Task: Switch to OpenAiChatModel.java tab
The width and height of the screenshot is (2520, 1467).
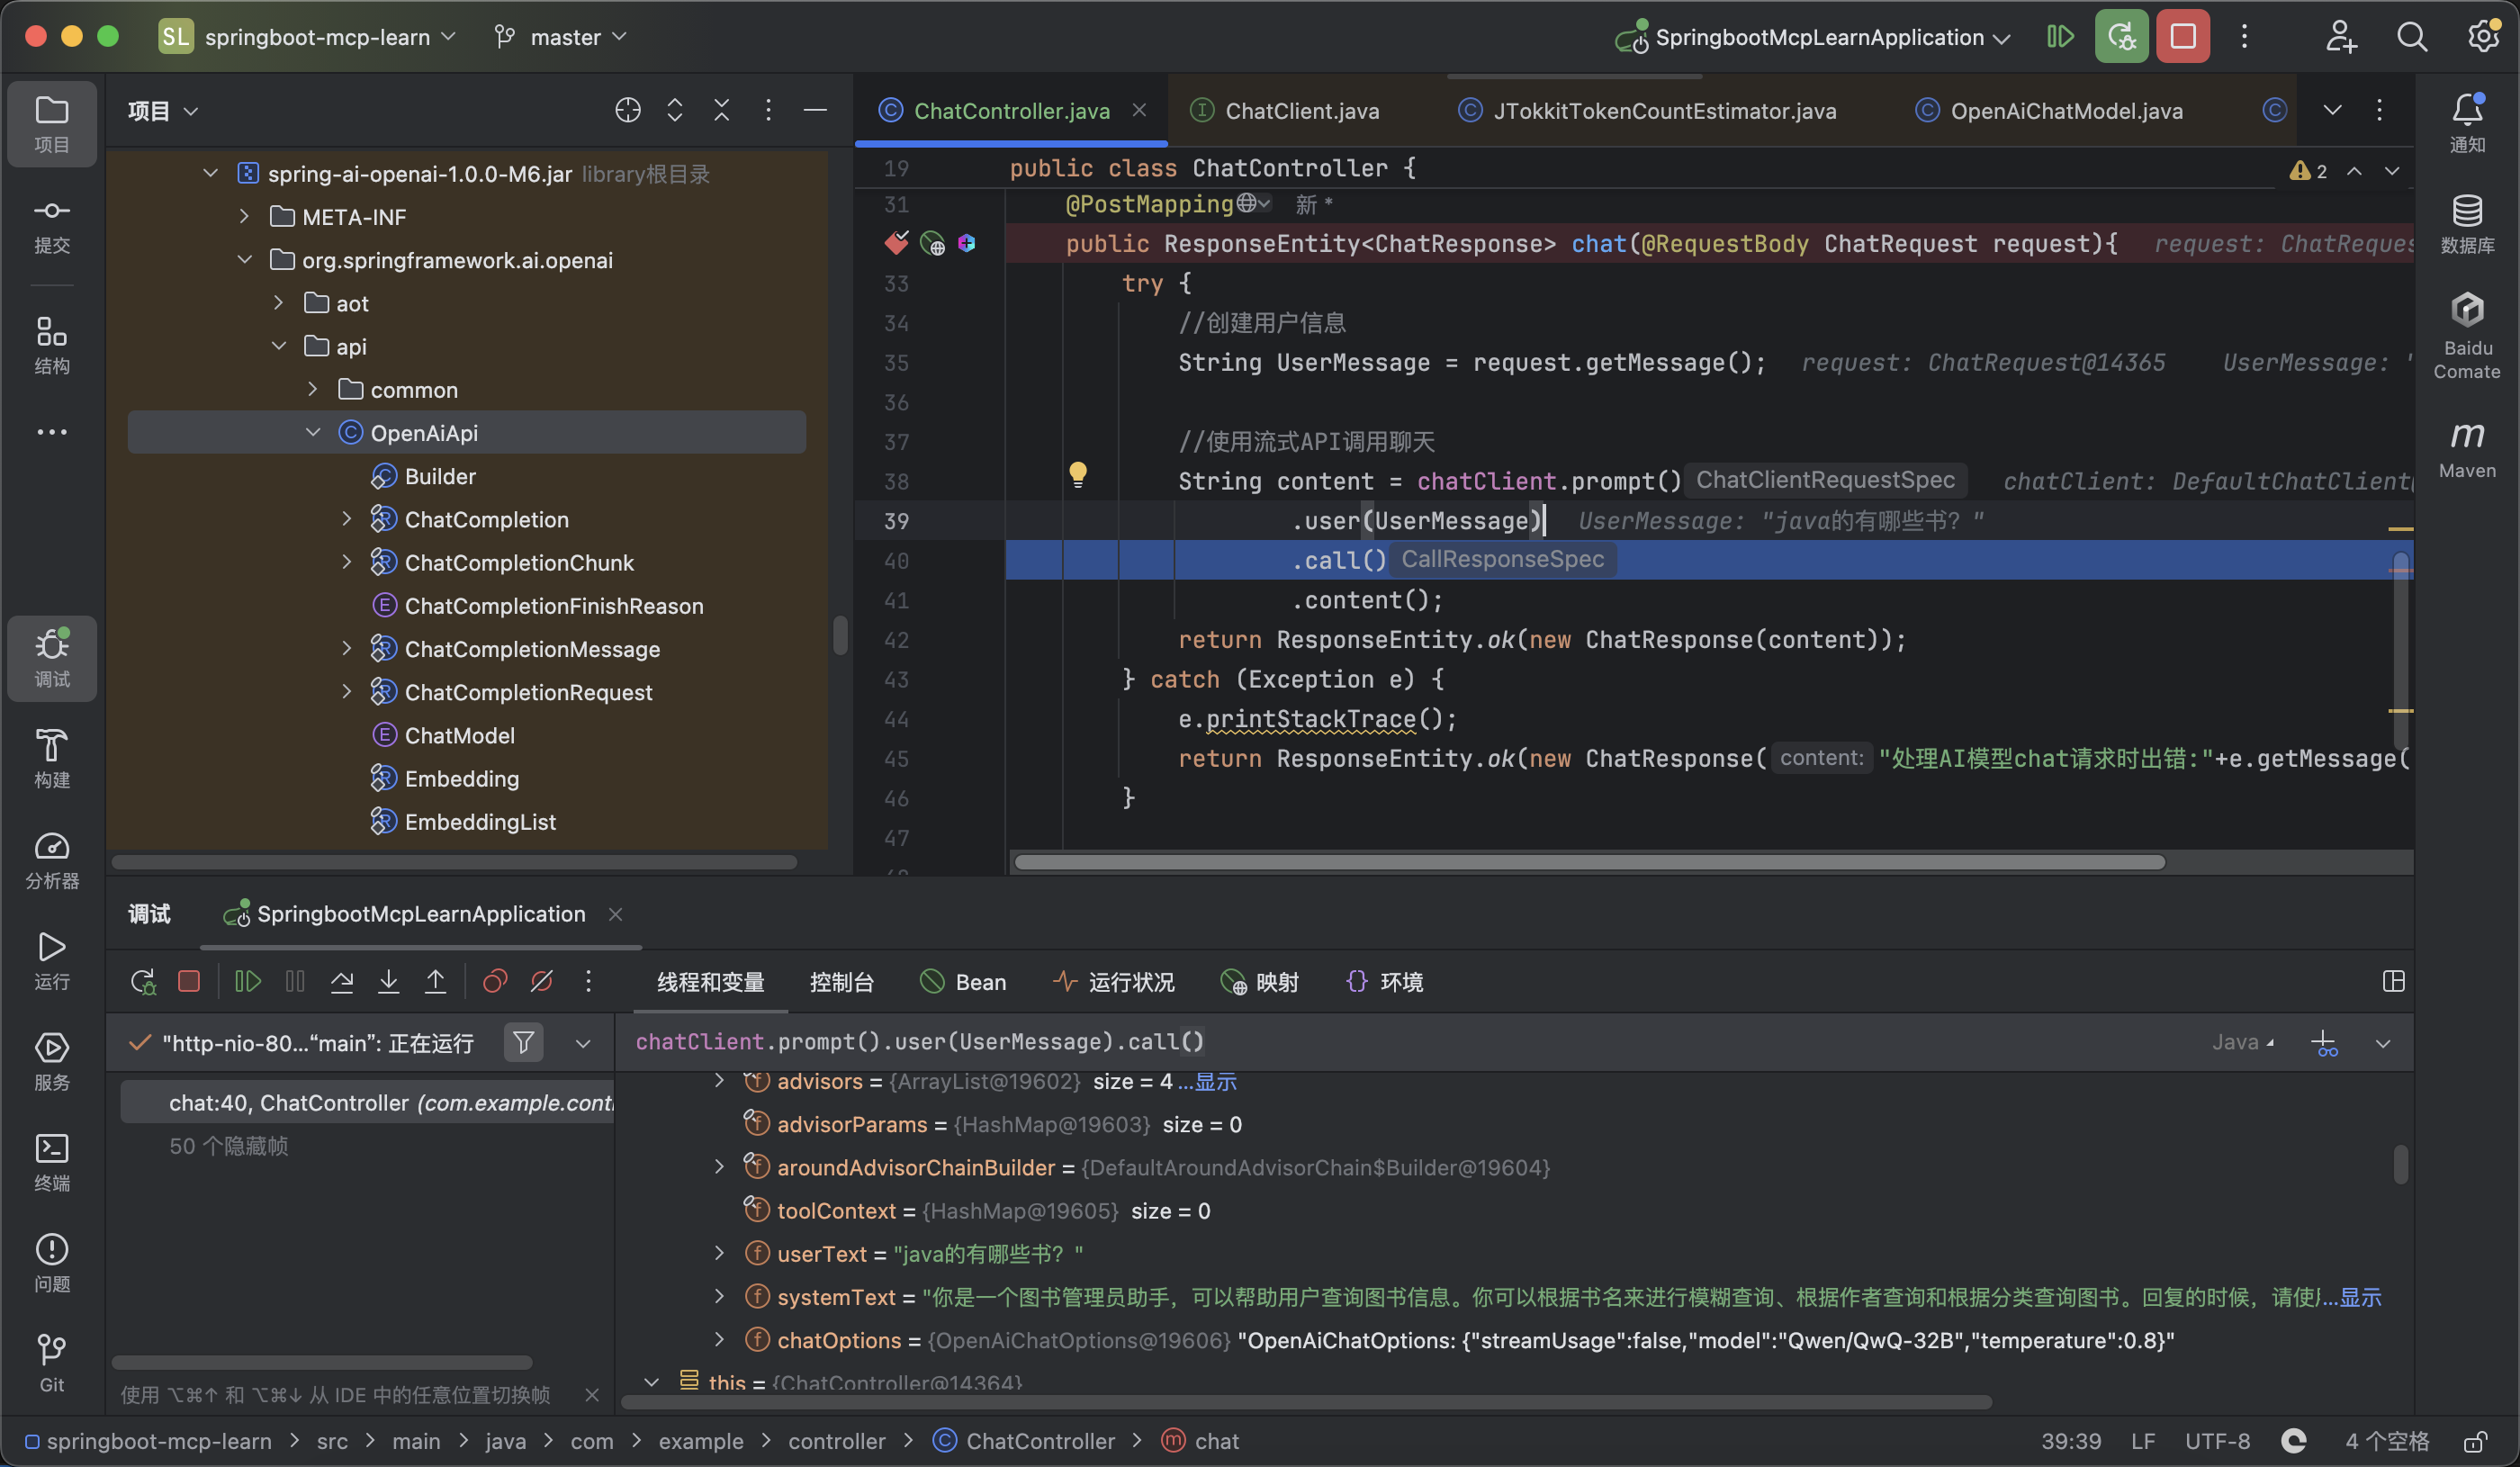Action: click(2050, 111)
